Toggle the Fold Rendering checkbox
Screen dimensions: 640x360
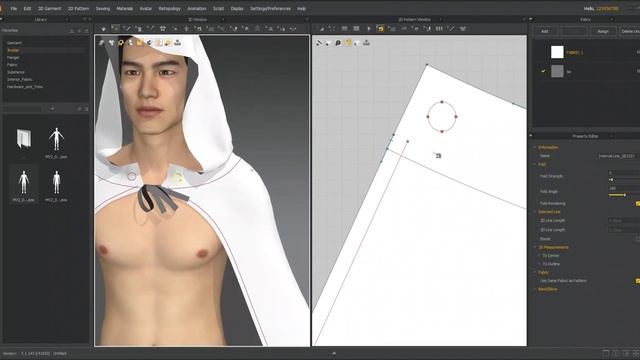pyautogui.click(x=638, y=203)
